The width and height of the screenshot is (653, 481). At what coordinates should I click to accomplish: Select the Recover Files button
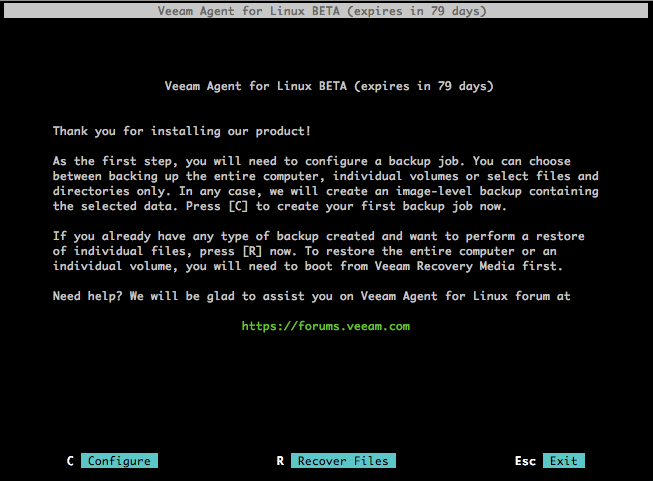(344, 461)
